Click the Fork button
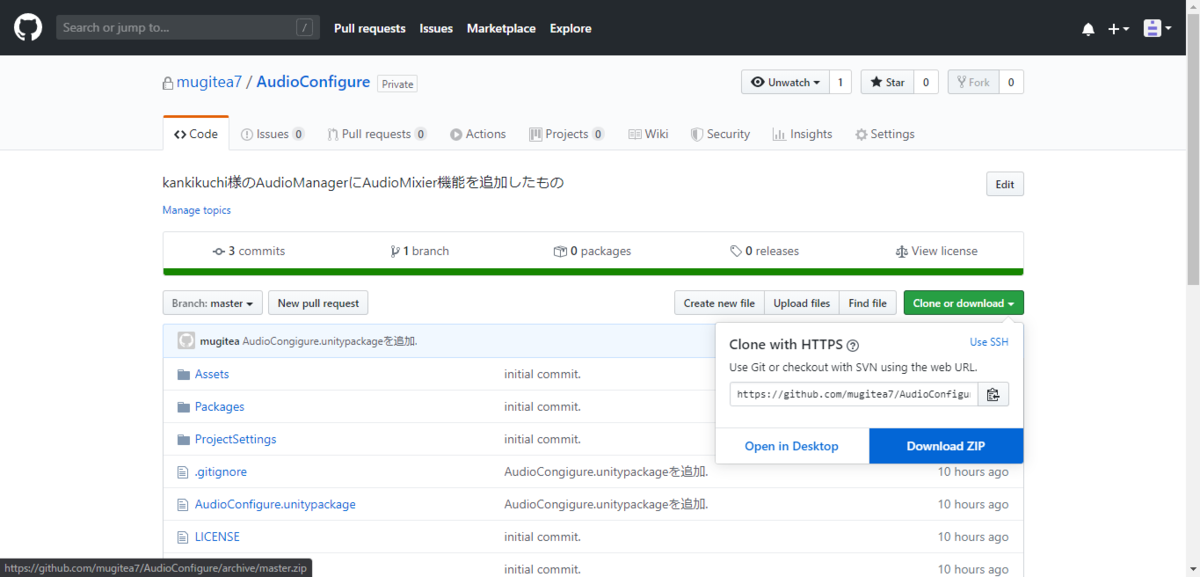The height and width of the screenshot is (577, 1200). point(973,82)
